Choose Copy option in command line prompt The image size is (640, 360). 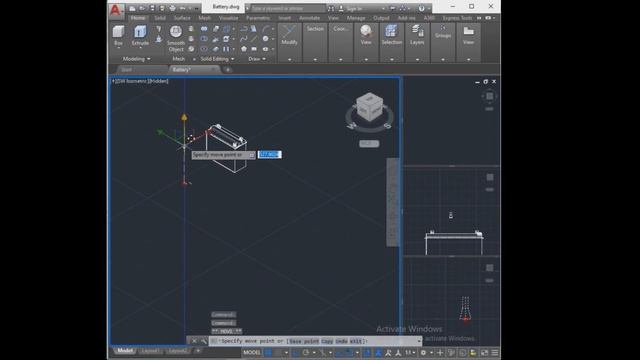click(327, 341)
